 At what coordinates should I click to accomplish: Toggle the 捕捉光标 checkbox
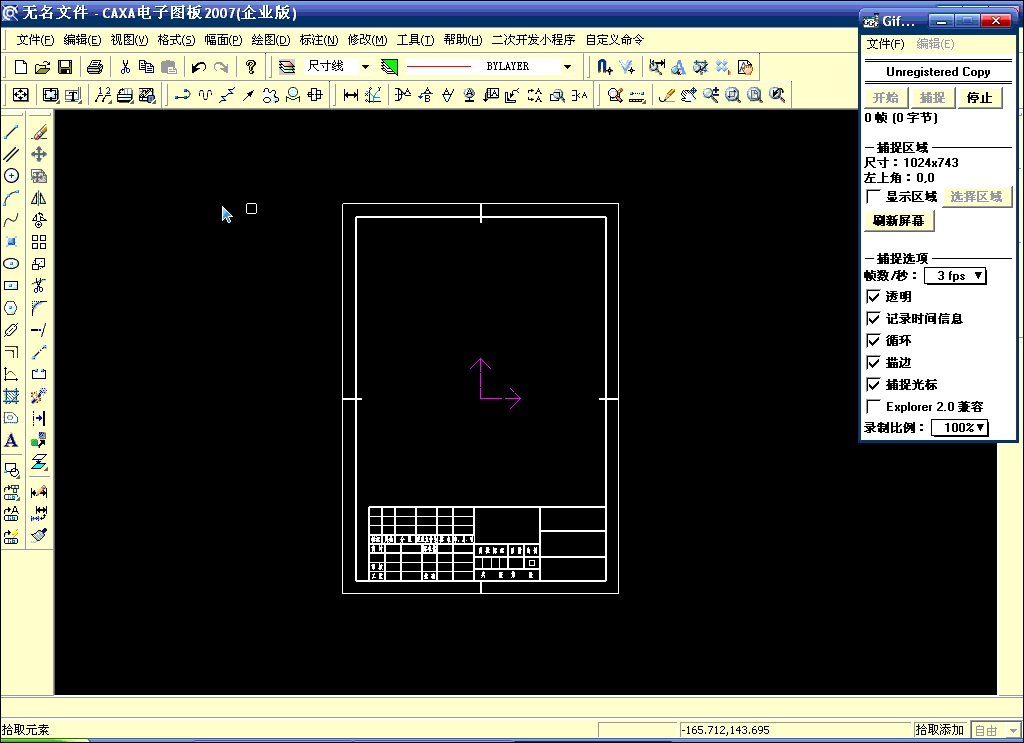(x=873, y=384)
